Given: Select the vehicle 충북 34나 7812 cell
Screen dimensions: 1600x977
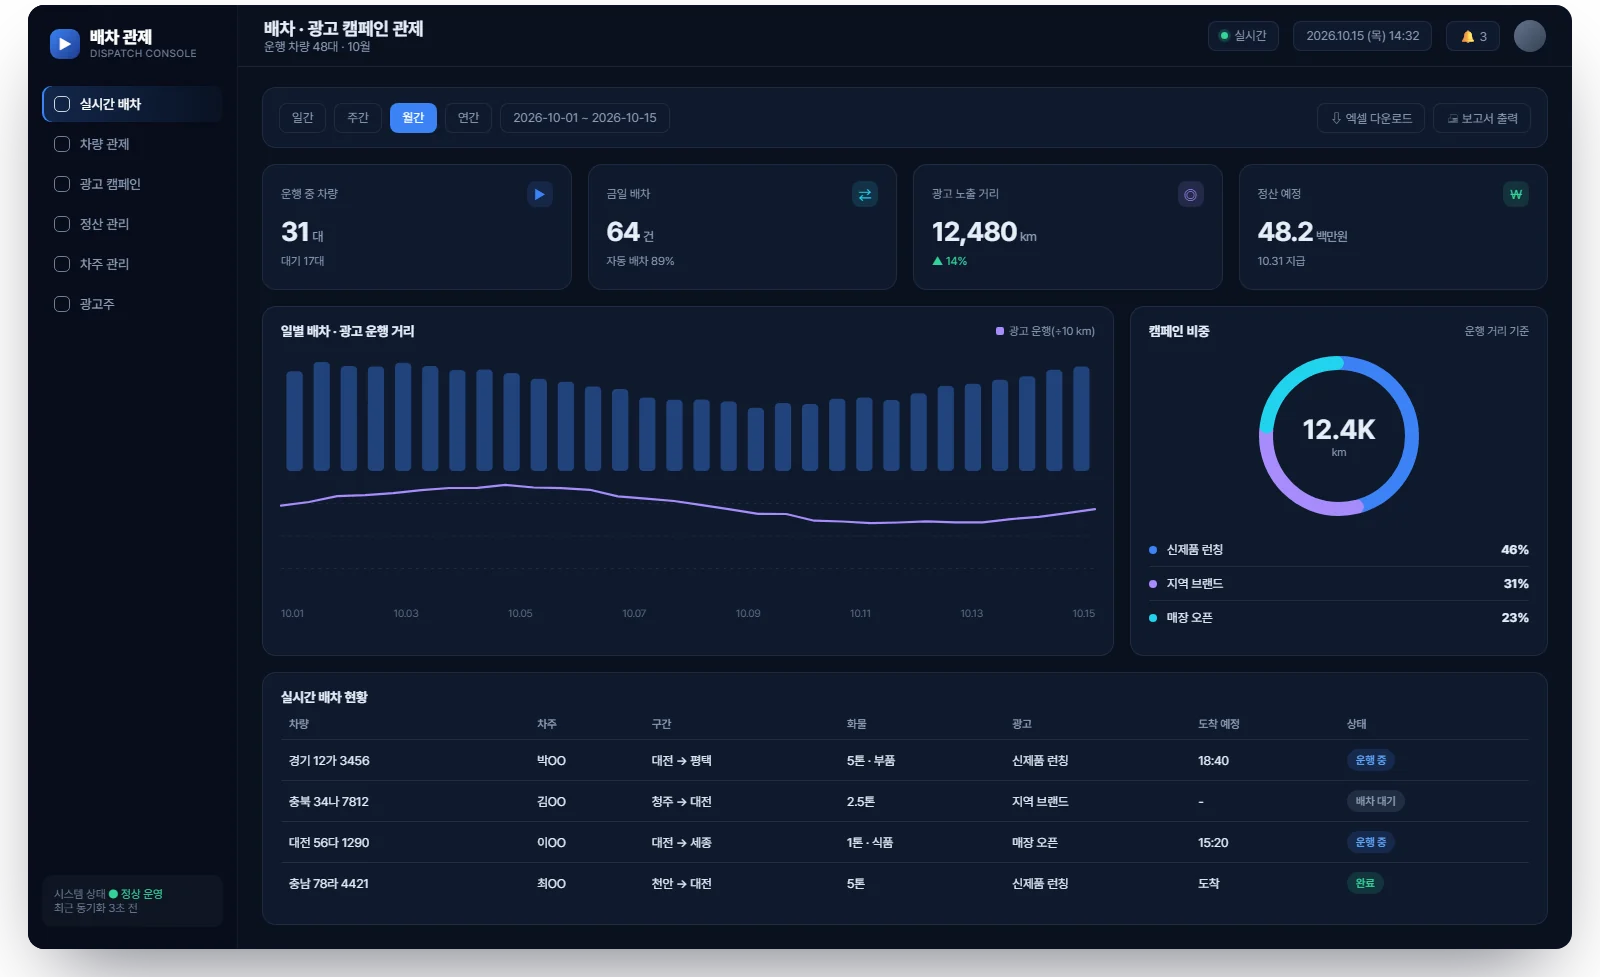Looking at the screenshot, I should tap(329, 802).
